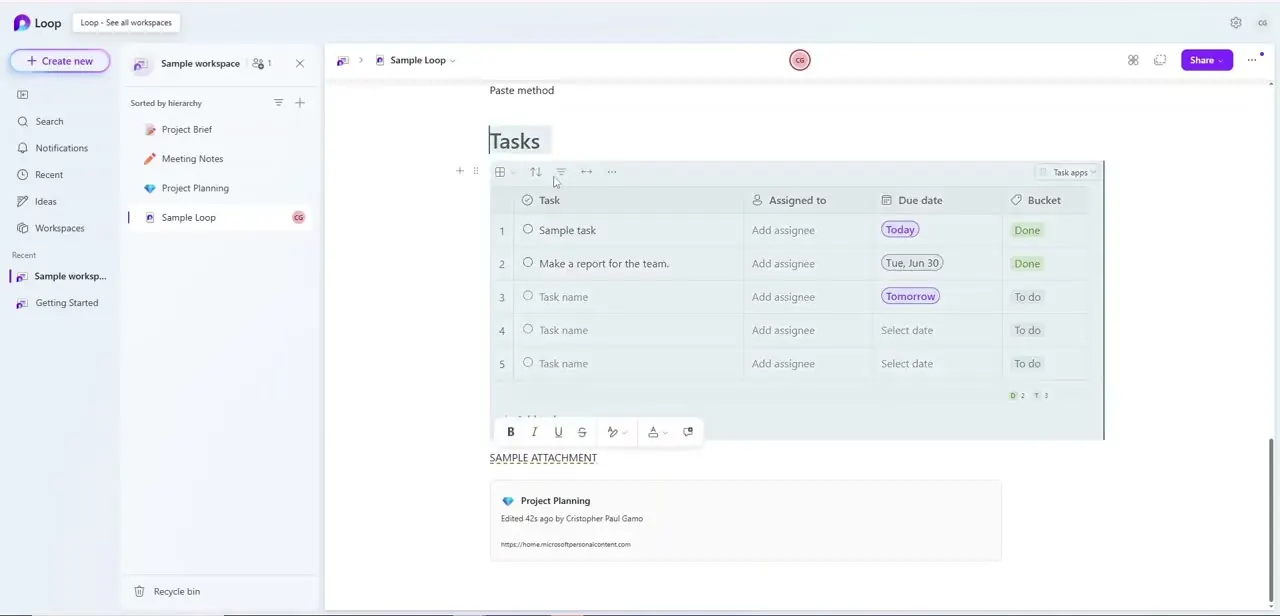The width and height of the screenshot is (1280, 616).
Task: Open the Meeting Notes page
Action: (192, 159)
